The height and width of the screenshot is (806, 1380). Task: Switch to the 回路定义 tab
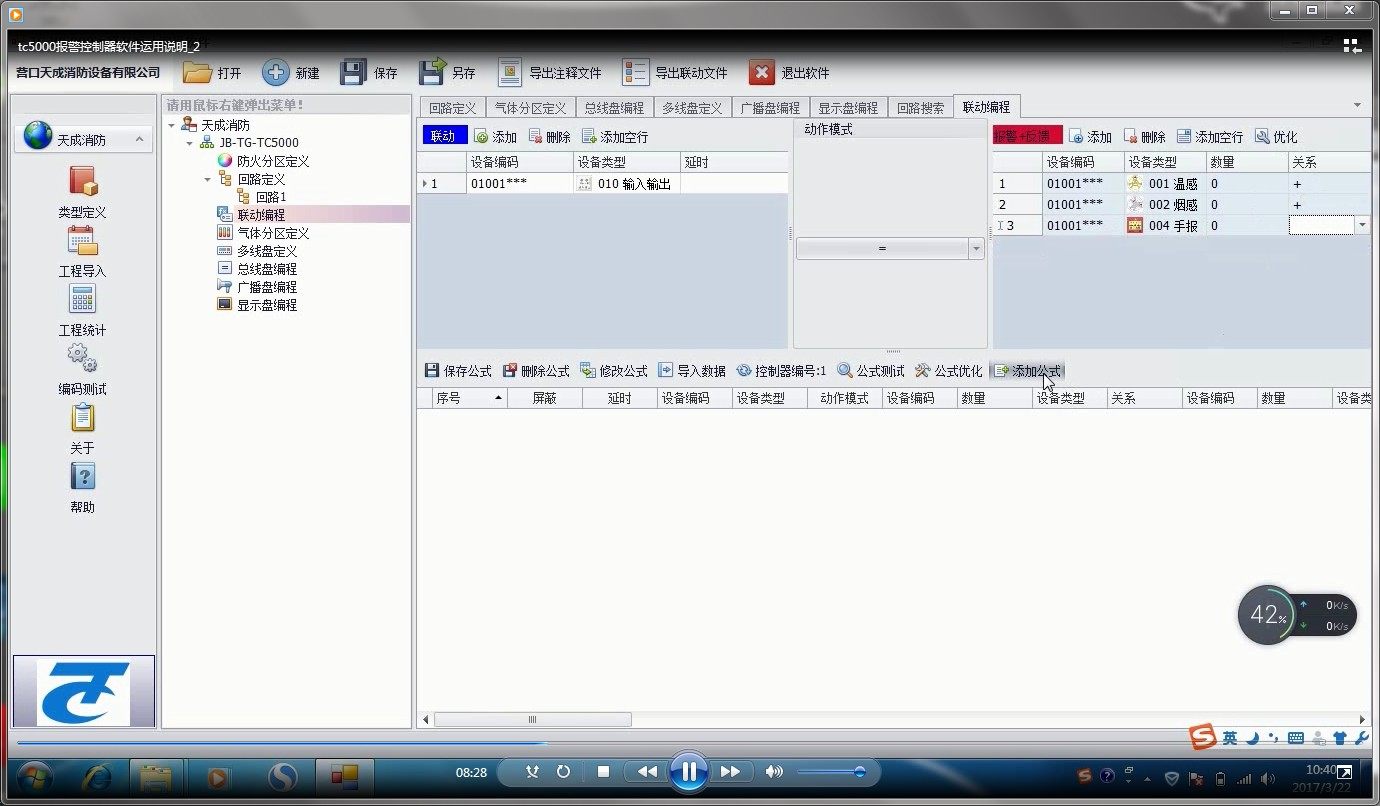pos(452,108)
